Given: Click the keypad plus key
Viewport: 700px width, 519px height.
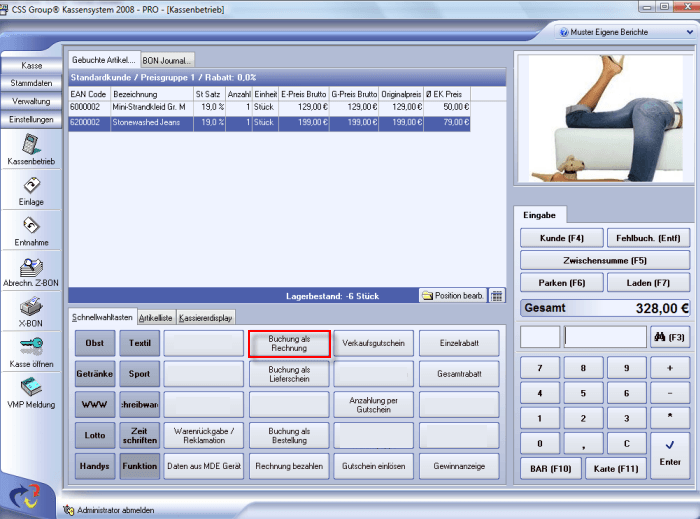Looking at the screenshot, I should (x=670, y=368).
